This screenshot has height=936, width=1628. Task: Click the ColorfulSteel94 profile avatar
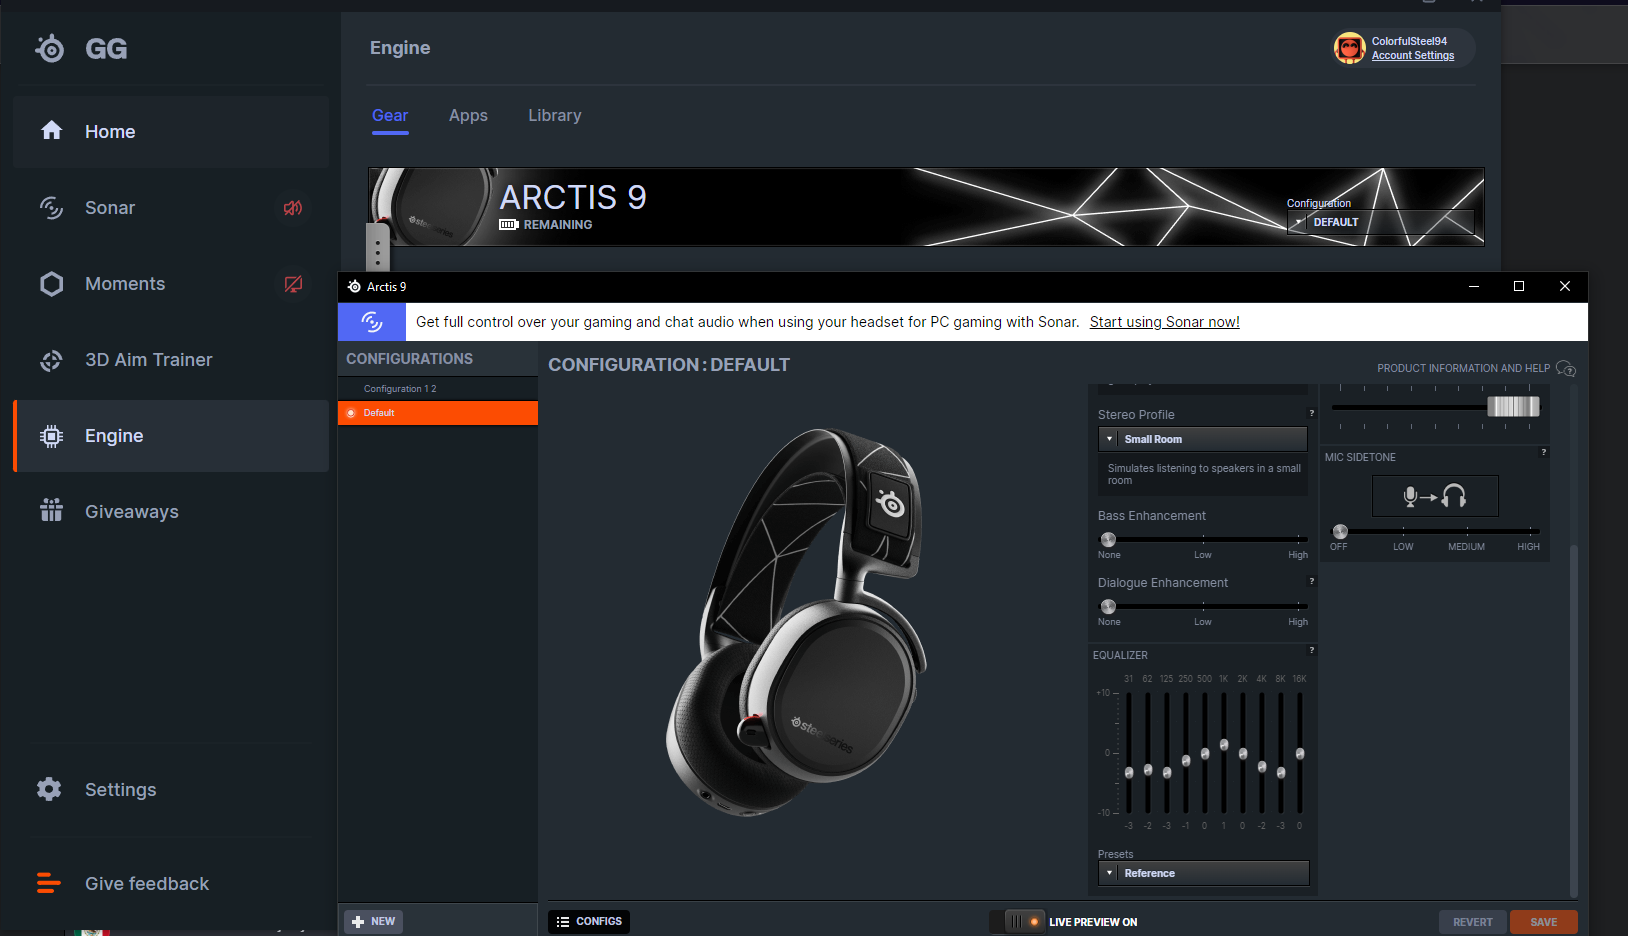tap(1350, 48)
